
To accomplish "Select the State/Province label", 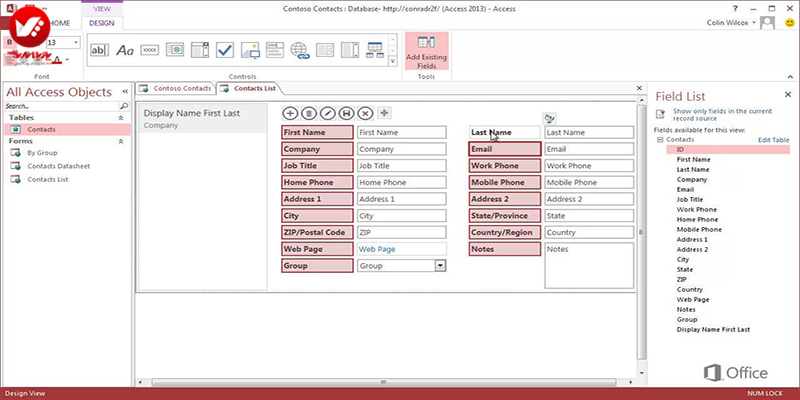I will (505, 216).
